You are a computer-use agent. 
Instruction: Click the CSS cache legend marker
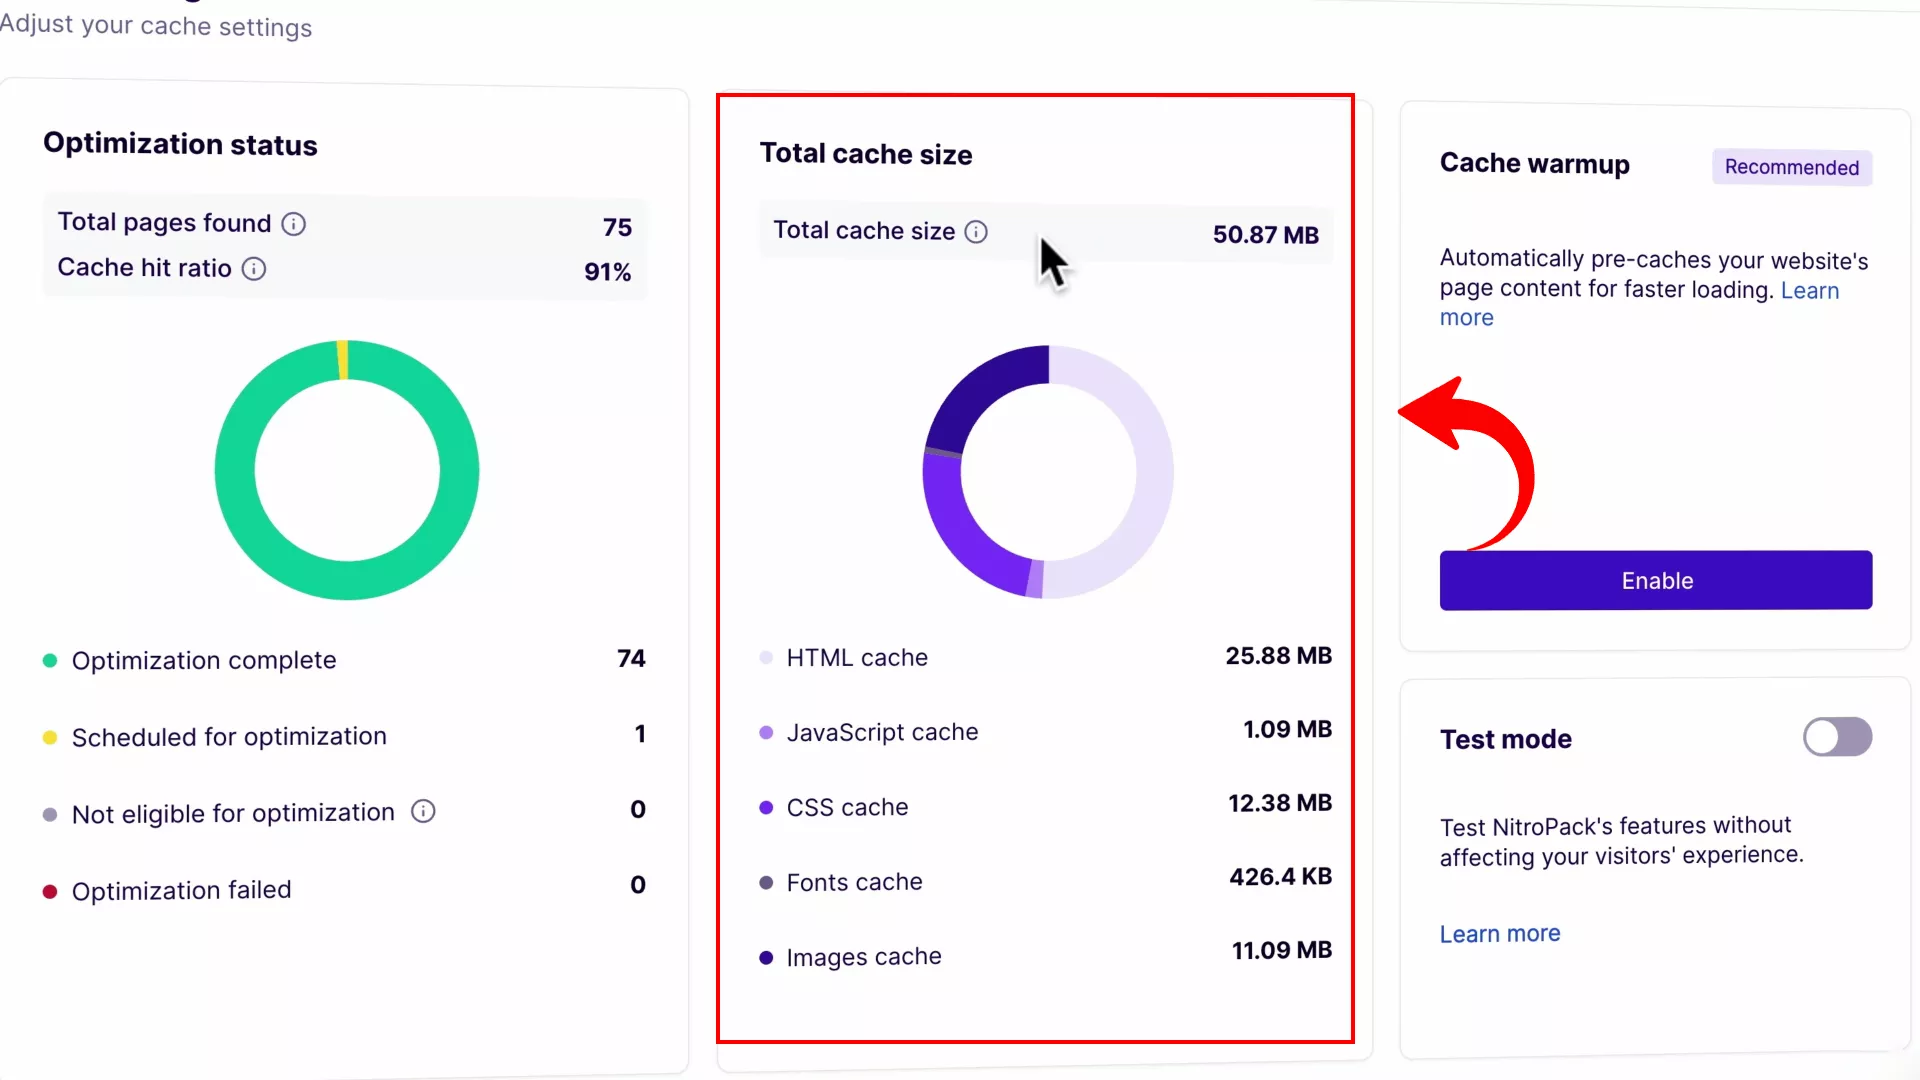click(x=766, y=807)
